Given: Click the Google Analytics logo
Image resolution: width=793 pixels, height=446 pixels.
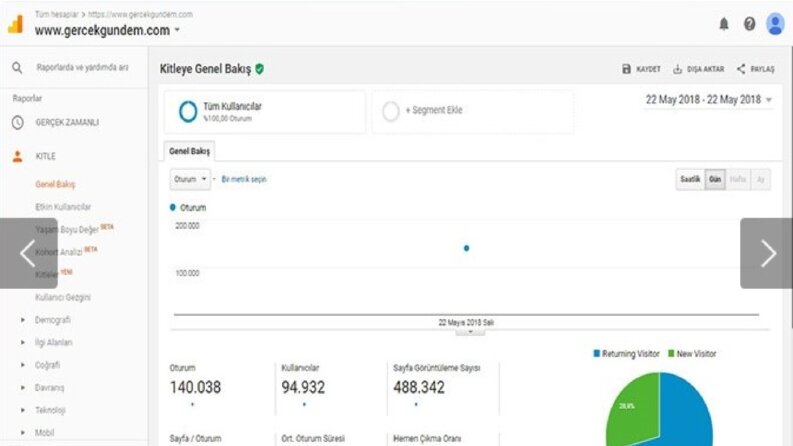Looking at the screenshot, I should [16, 24].
